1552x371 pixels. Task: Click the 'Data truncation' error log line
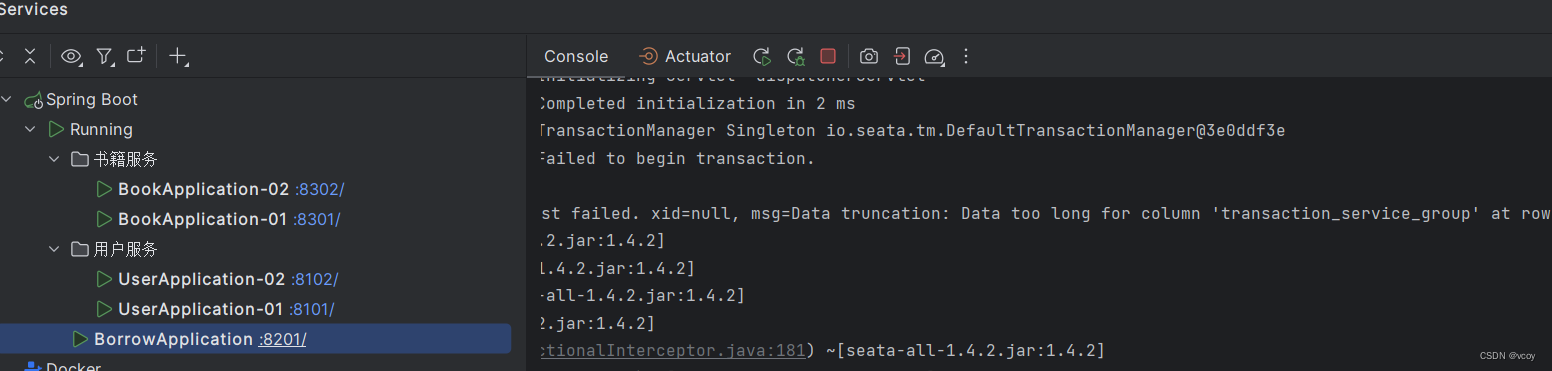pyautogui.click(x=1046, y=214)
